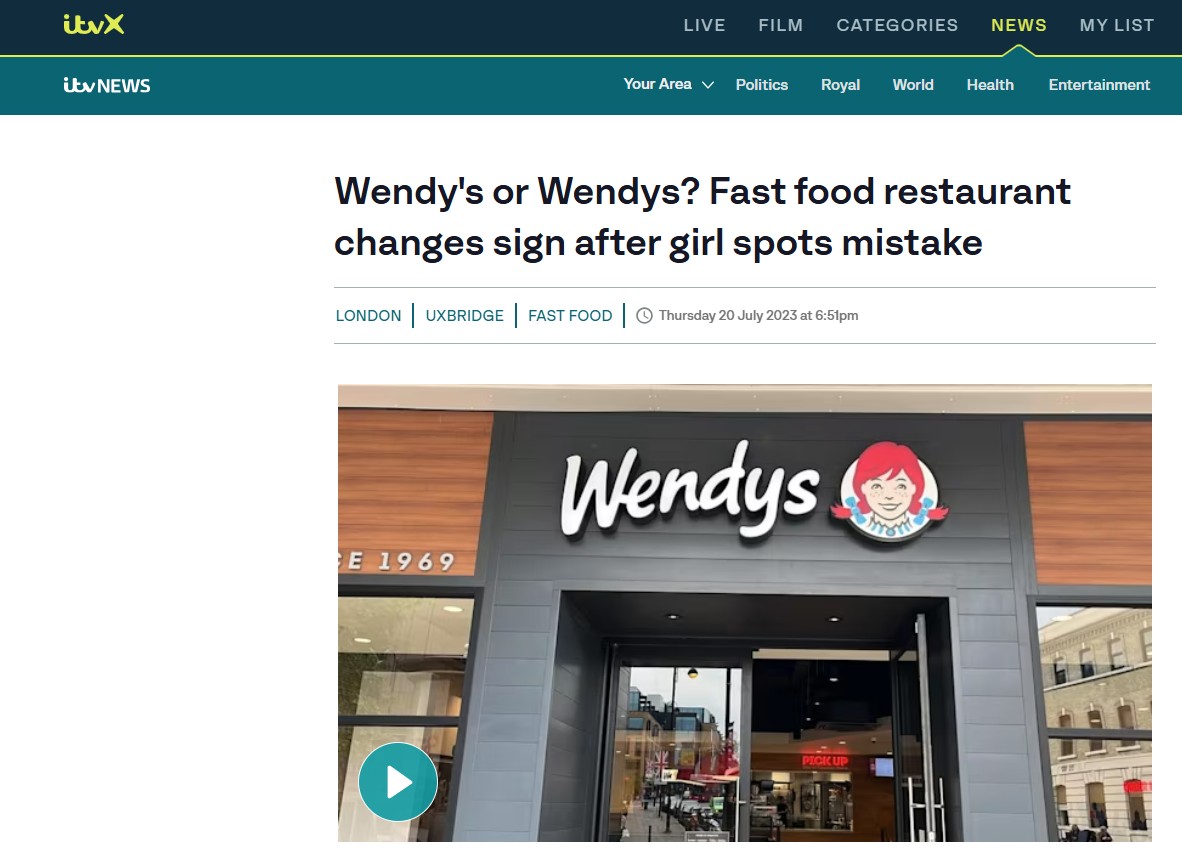Expand the Your Area chevron
Image resolution: width=1182 pixels, height=862 pixels.
tap(708, 85)
